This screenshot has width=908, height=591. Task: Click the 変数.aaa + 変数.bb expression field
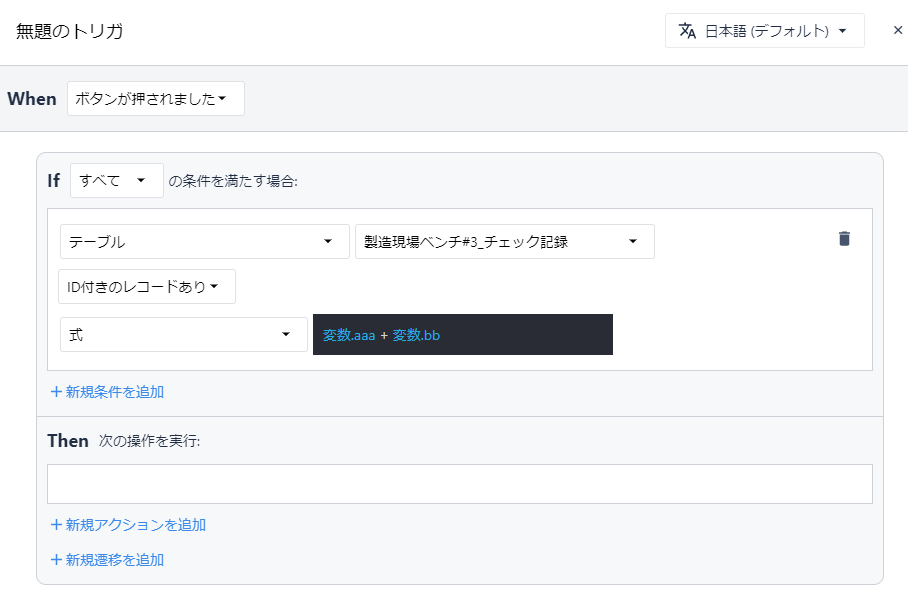pyautogui.click(x=463, y=335)
